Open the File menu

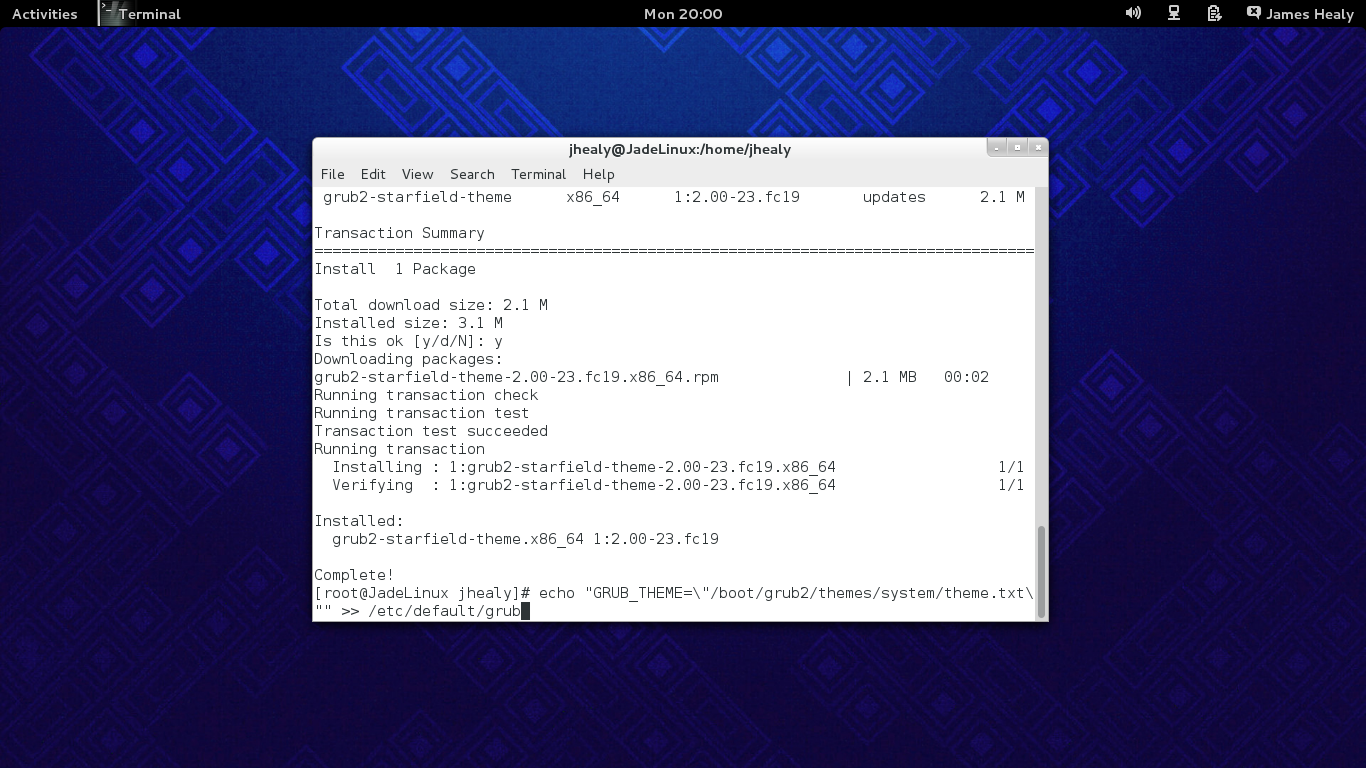coord(332,174)
